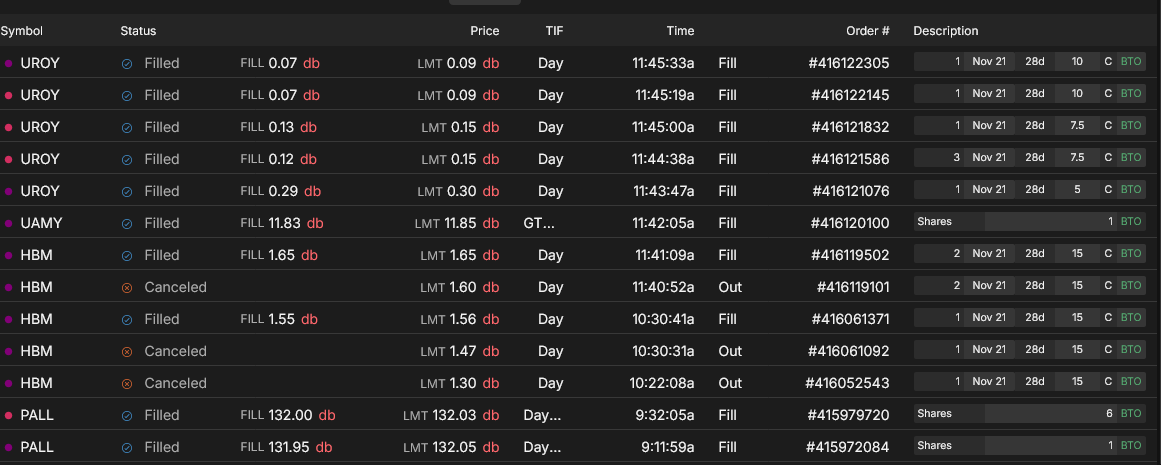Click Filled check icon for order #416122305

127,63
